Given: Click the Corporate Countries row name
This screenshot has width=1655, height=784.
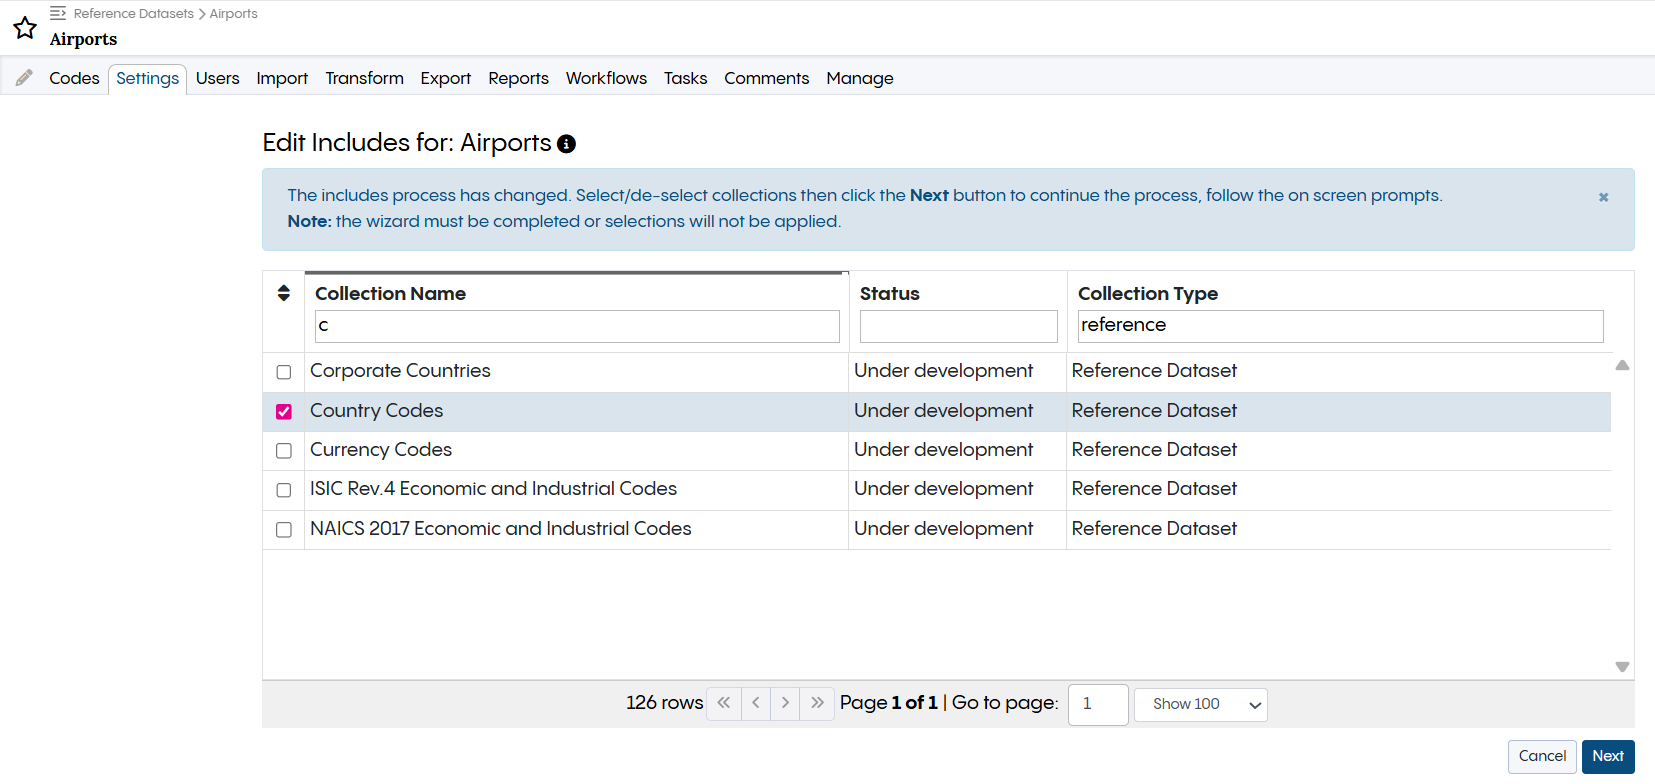Looking at the screenshot, I should [400, 371].
